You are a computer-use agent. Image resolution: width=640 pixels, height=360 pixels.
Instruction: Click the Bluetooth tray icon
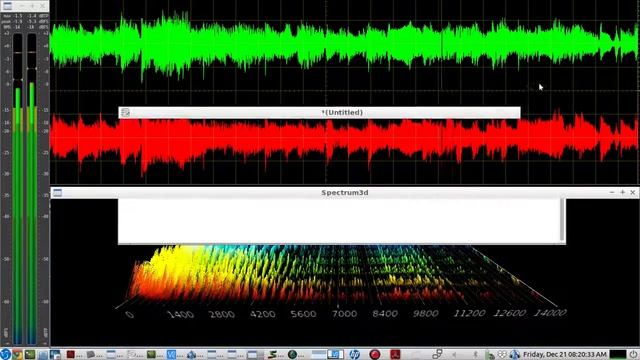click(476, 354)
